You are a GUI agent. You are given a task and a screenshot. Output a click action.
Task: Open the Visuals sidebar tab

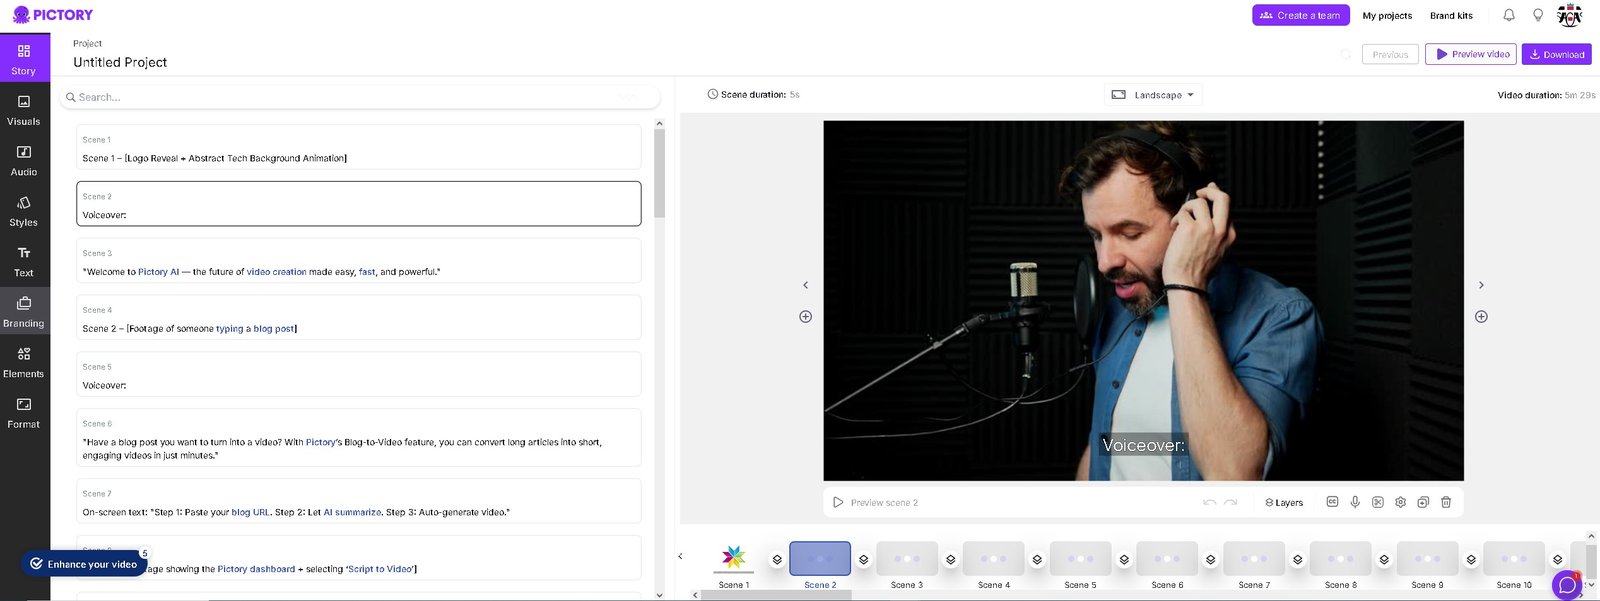tap(24, 110)
